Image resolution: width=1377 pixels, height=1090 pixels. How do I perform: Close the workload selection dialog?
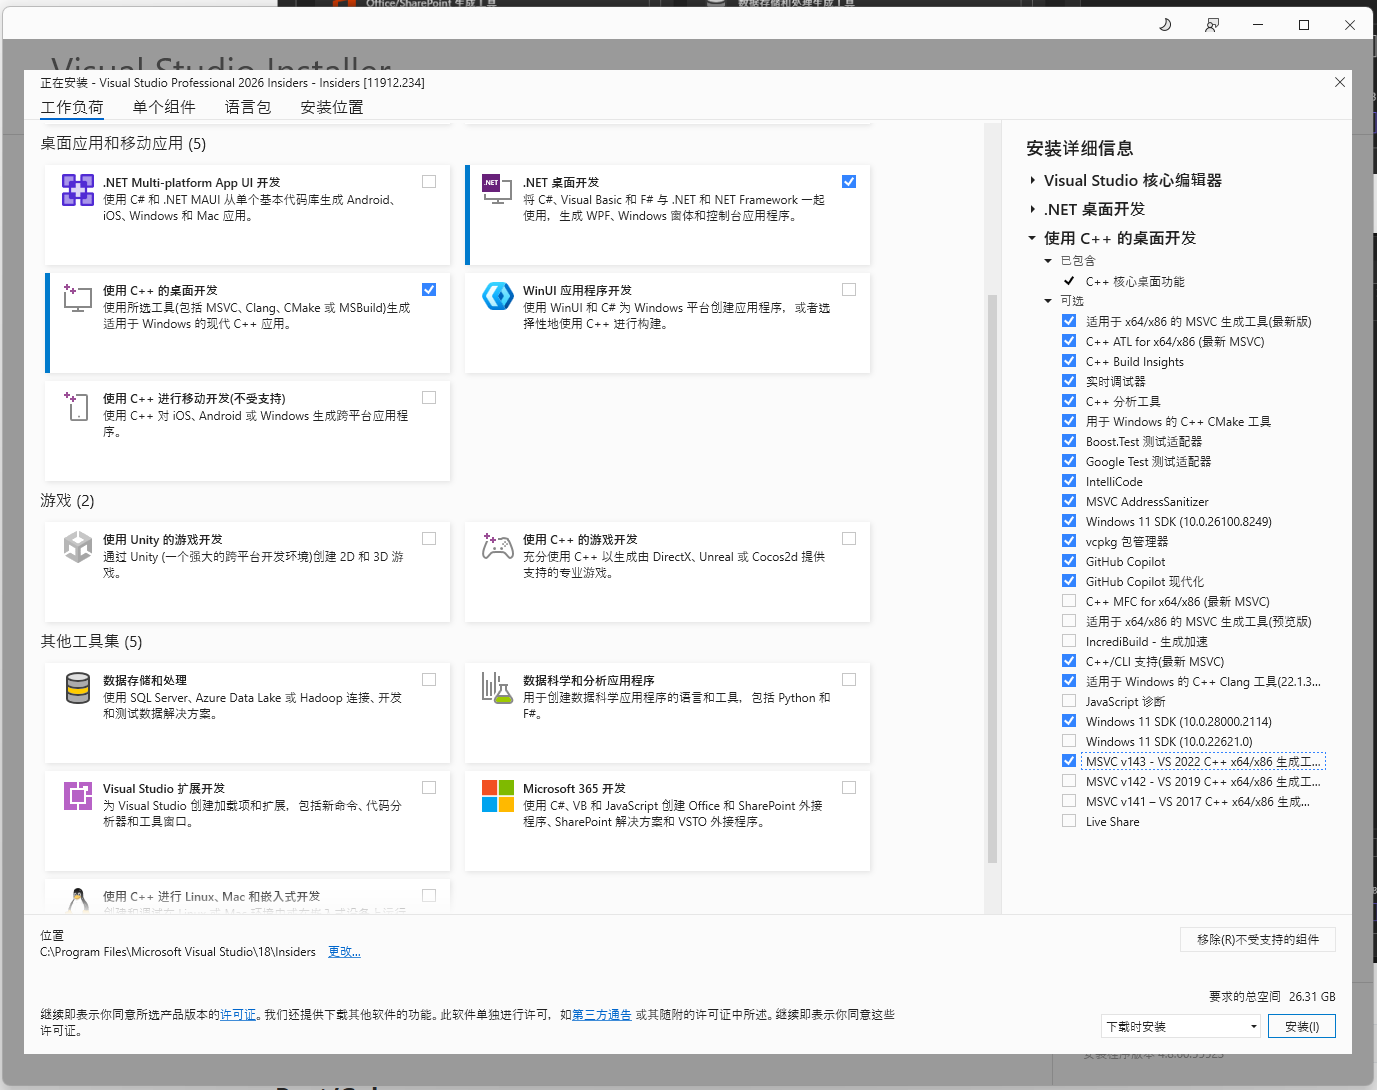1340,82
